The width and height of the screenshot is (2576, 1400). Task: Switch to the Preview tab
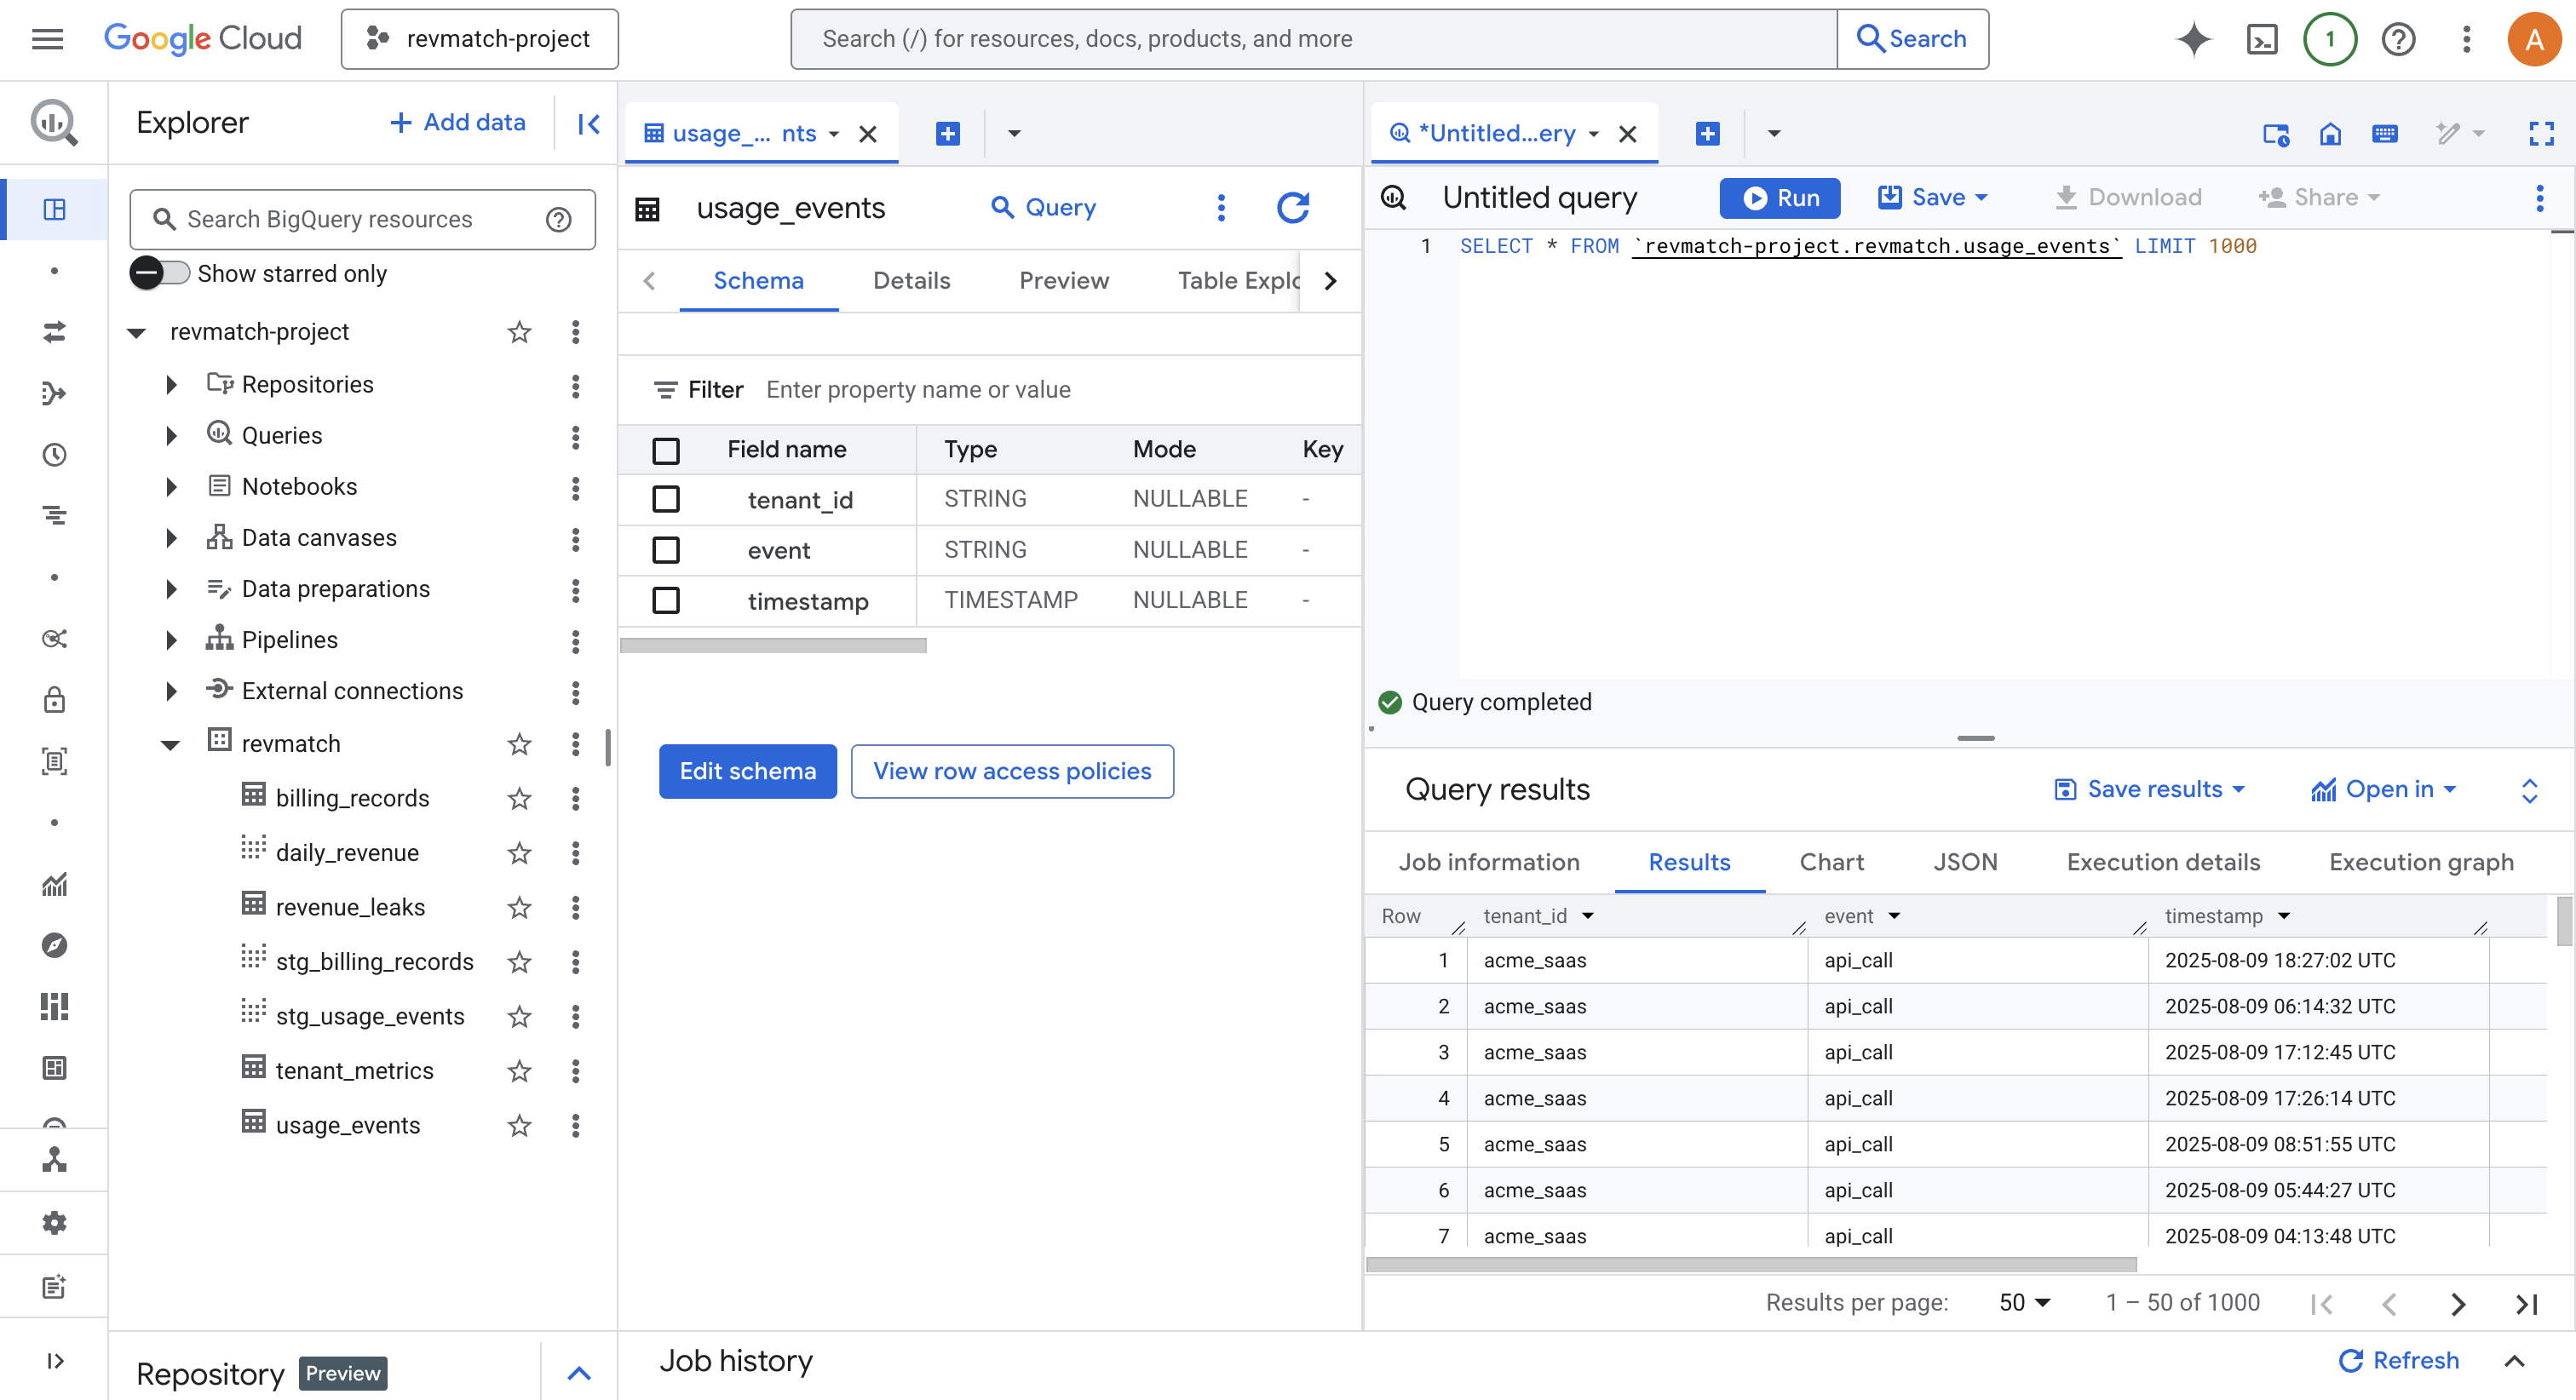[x=1064, y=281]
